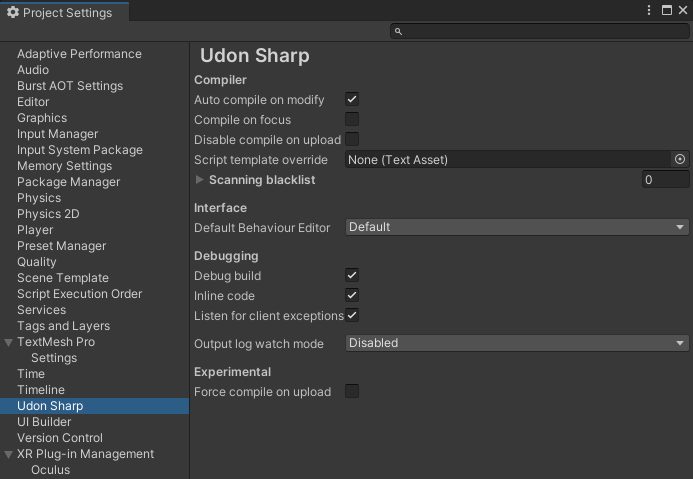
Task: Select Scene Template settings
Action: (x=63, y=278)
